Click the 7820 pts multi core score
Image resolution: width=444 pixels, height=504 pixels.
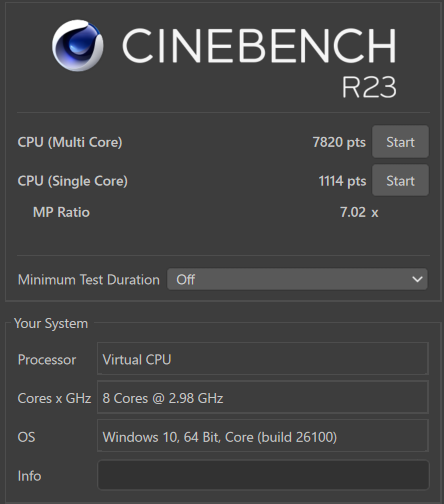pyautogui.click(x=339, y=142)
